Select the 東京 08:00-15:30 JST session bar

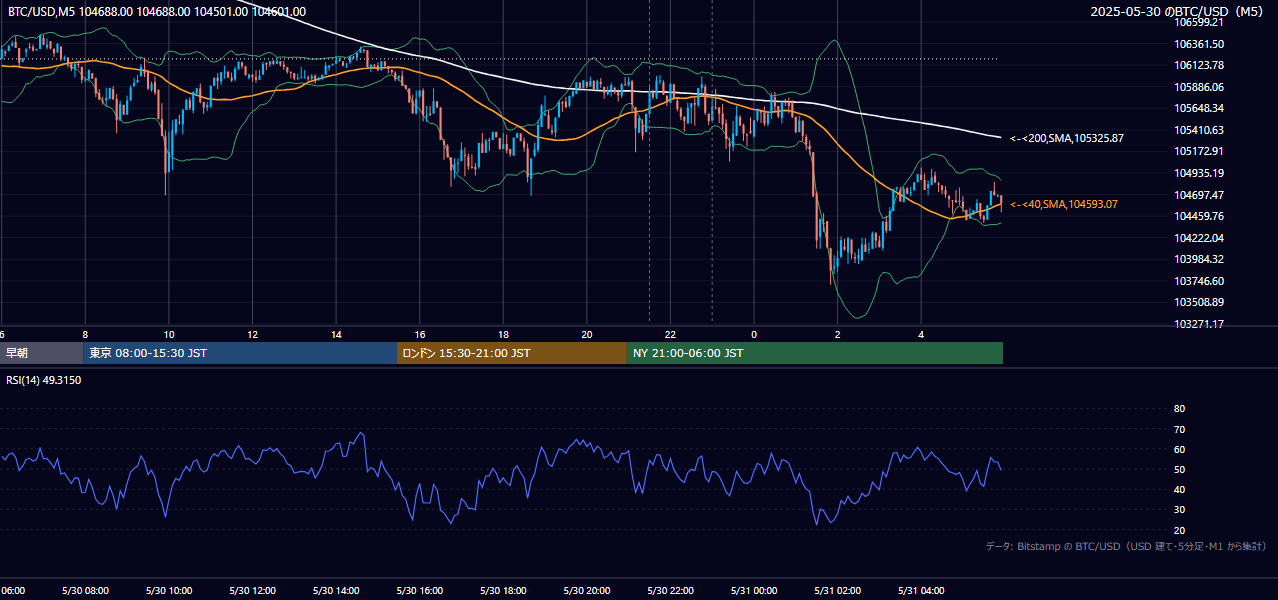240,353
